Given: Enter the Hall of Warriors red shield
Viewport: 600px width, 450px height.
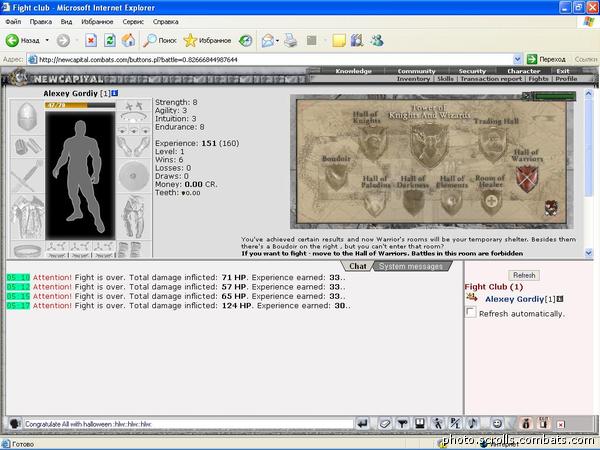Looking at the screenshot, I should (x=527, y=179).
